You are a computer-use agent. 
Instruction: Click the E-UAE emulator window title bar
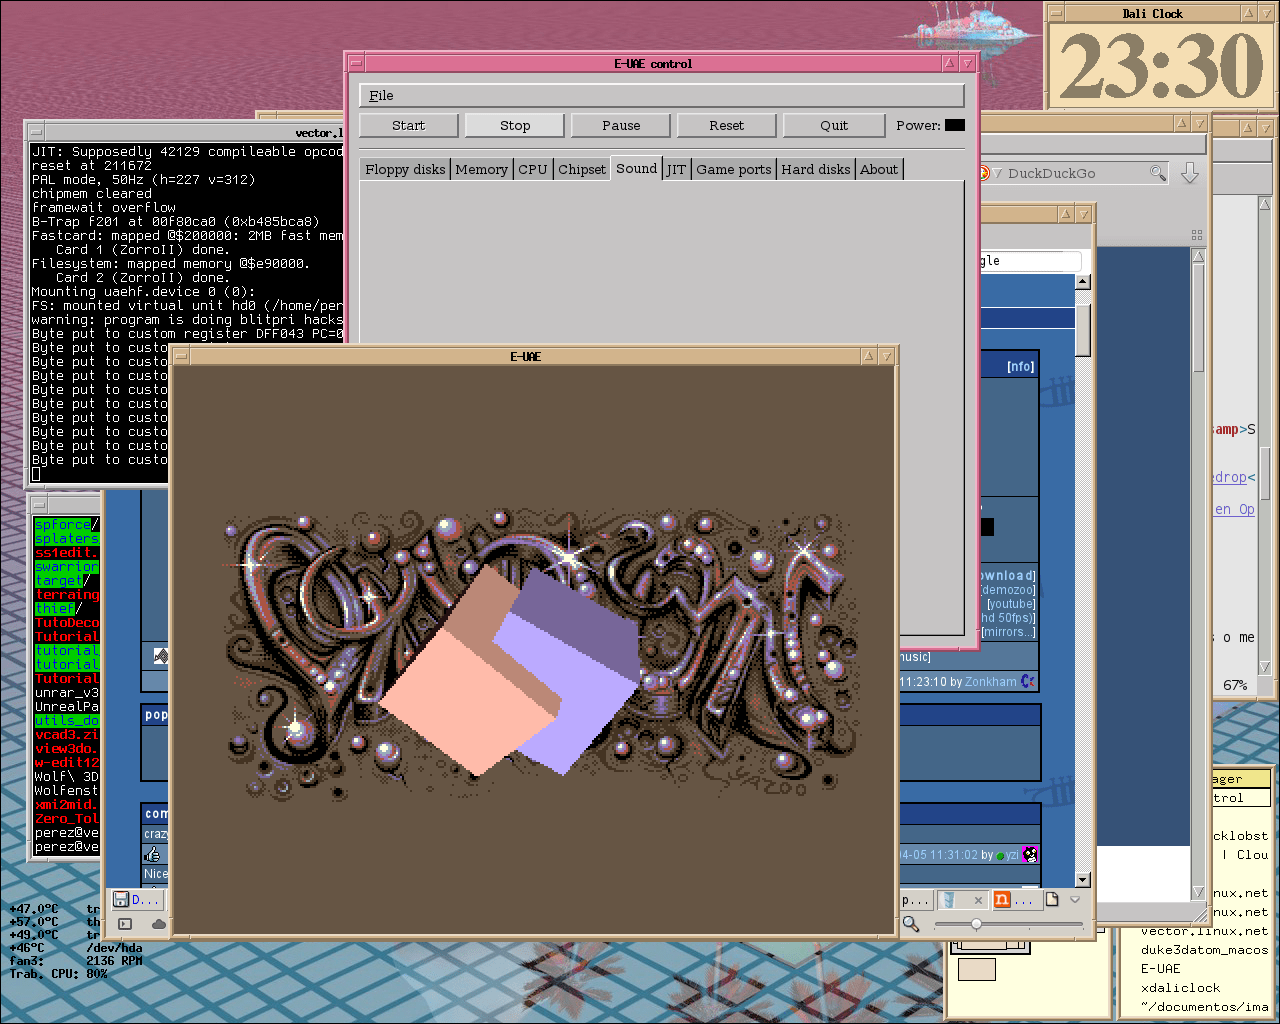[526, 356]
